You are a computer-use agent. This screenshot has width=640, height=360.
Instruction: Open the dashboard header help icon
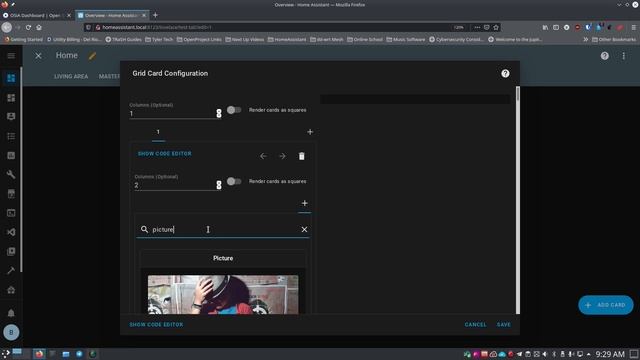(604, 56)
